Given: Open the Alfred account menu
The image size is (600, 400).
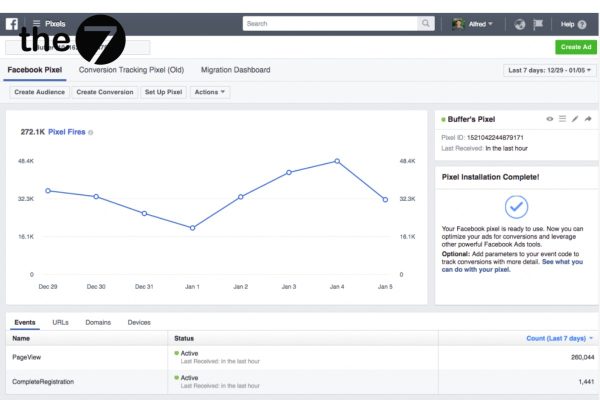Looking at the screenshot, I should (478, 23).
